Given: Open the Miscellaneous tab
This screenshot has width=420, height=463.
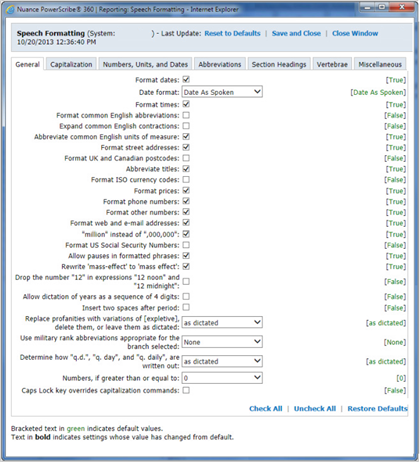Looking at the screenshot, I should pos(380,64).
